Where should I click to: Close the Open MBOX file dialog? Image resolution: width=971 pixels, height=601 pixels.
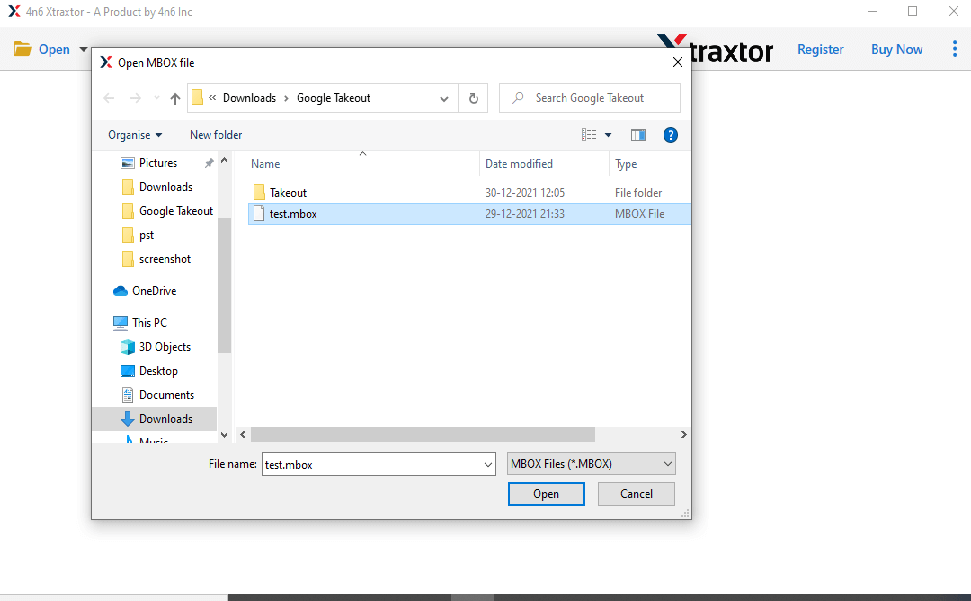click(x=677, y=63)
